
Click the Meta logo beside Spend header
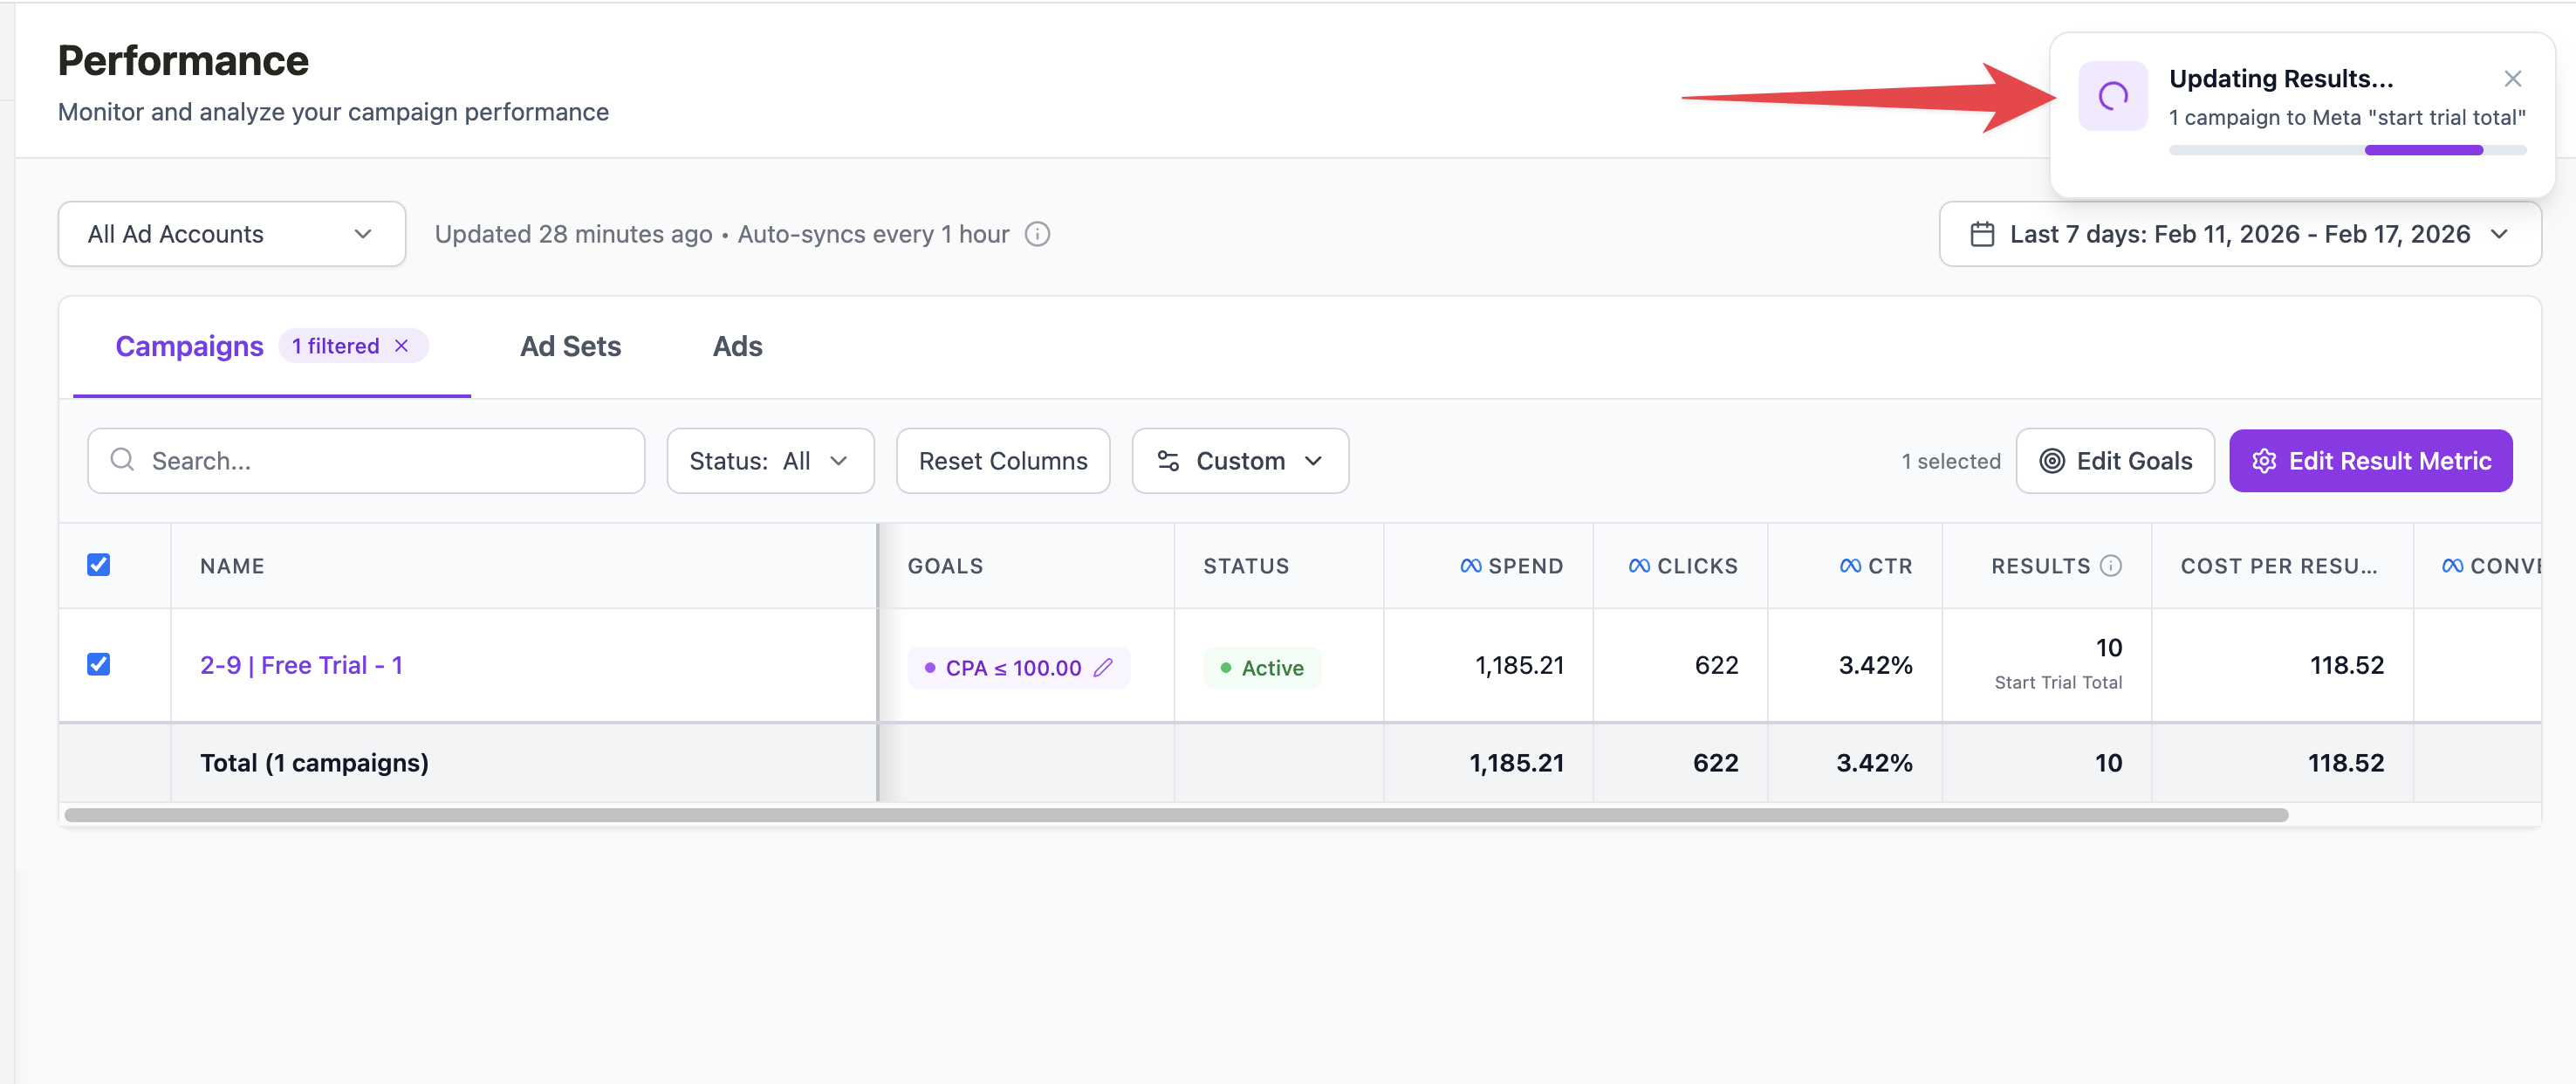[x=1470, y=566]
